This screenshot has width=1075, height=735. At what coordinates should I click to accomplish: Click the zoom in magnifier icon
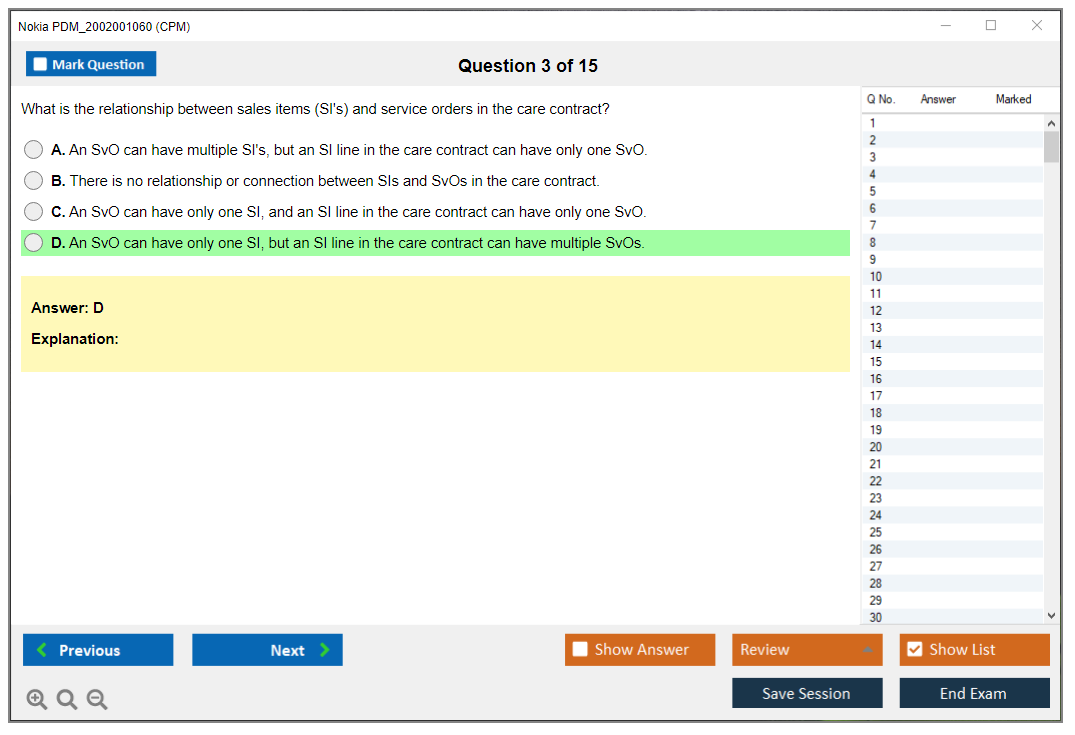pyautogui.click(x=37, y=699)
